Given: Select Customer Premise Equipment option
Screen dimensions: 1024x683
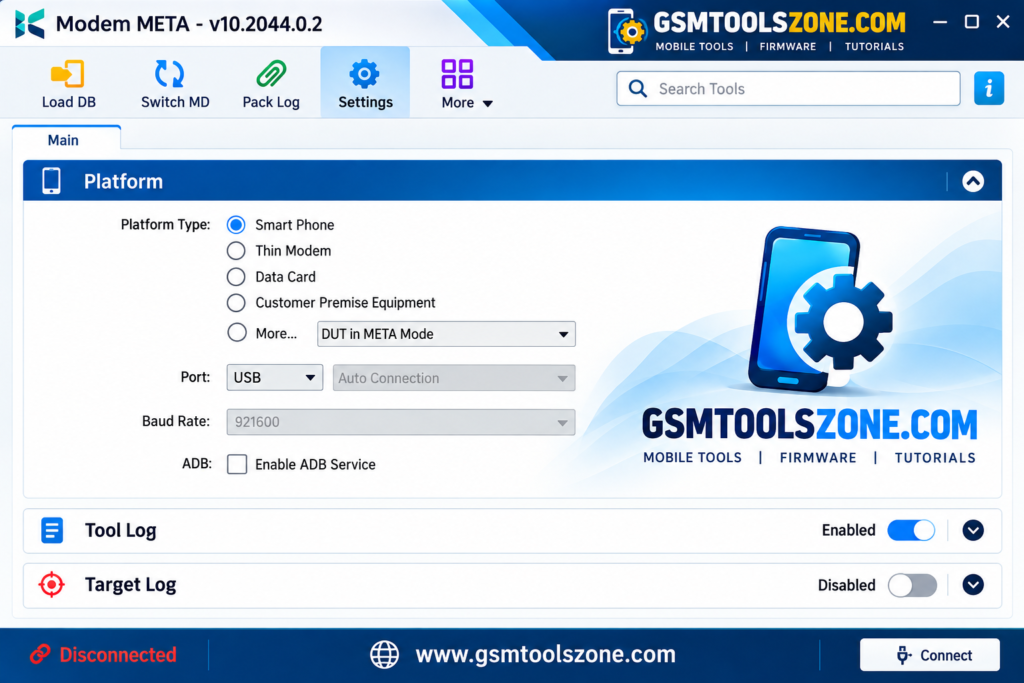Looking at the screenshot, I should tap(236, 303).
